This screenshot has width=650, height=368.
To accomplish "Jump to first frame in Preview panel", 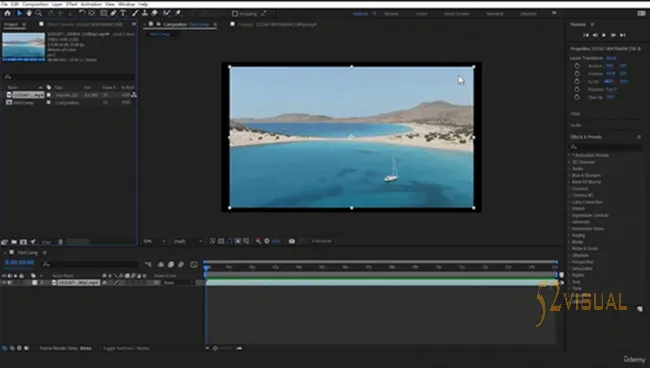I will 586,35.
